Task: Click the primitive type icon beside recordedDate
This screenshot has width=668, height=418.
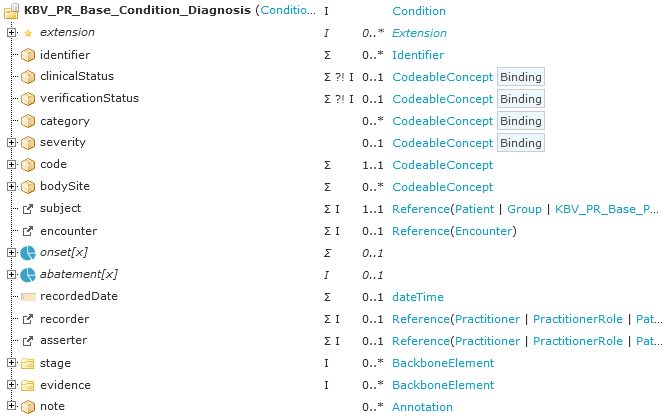Action: [x=28, y=297]
